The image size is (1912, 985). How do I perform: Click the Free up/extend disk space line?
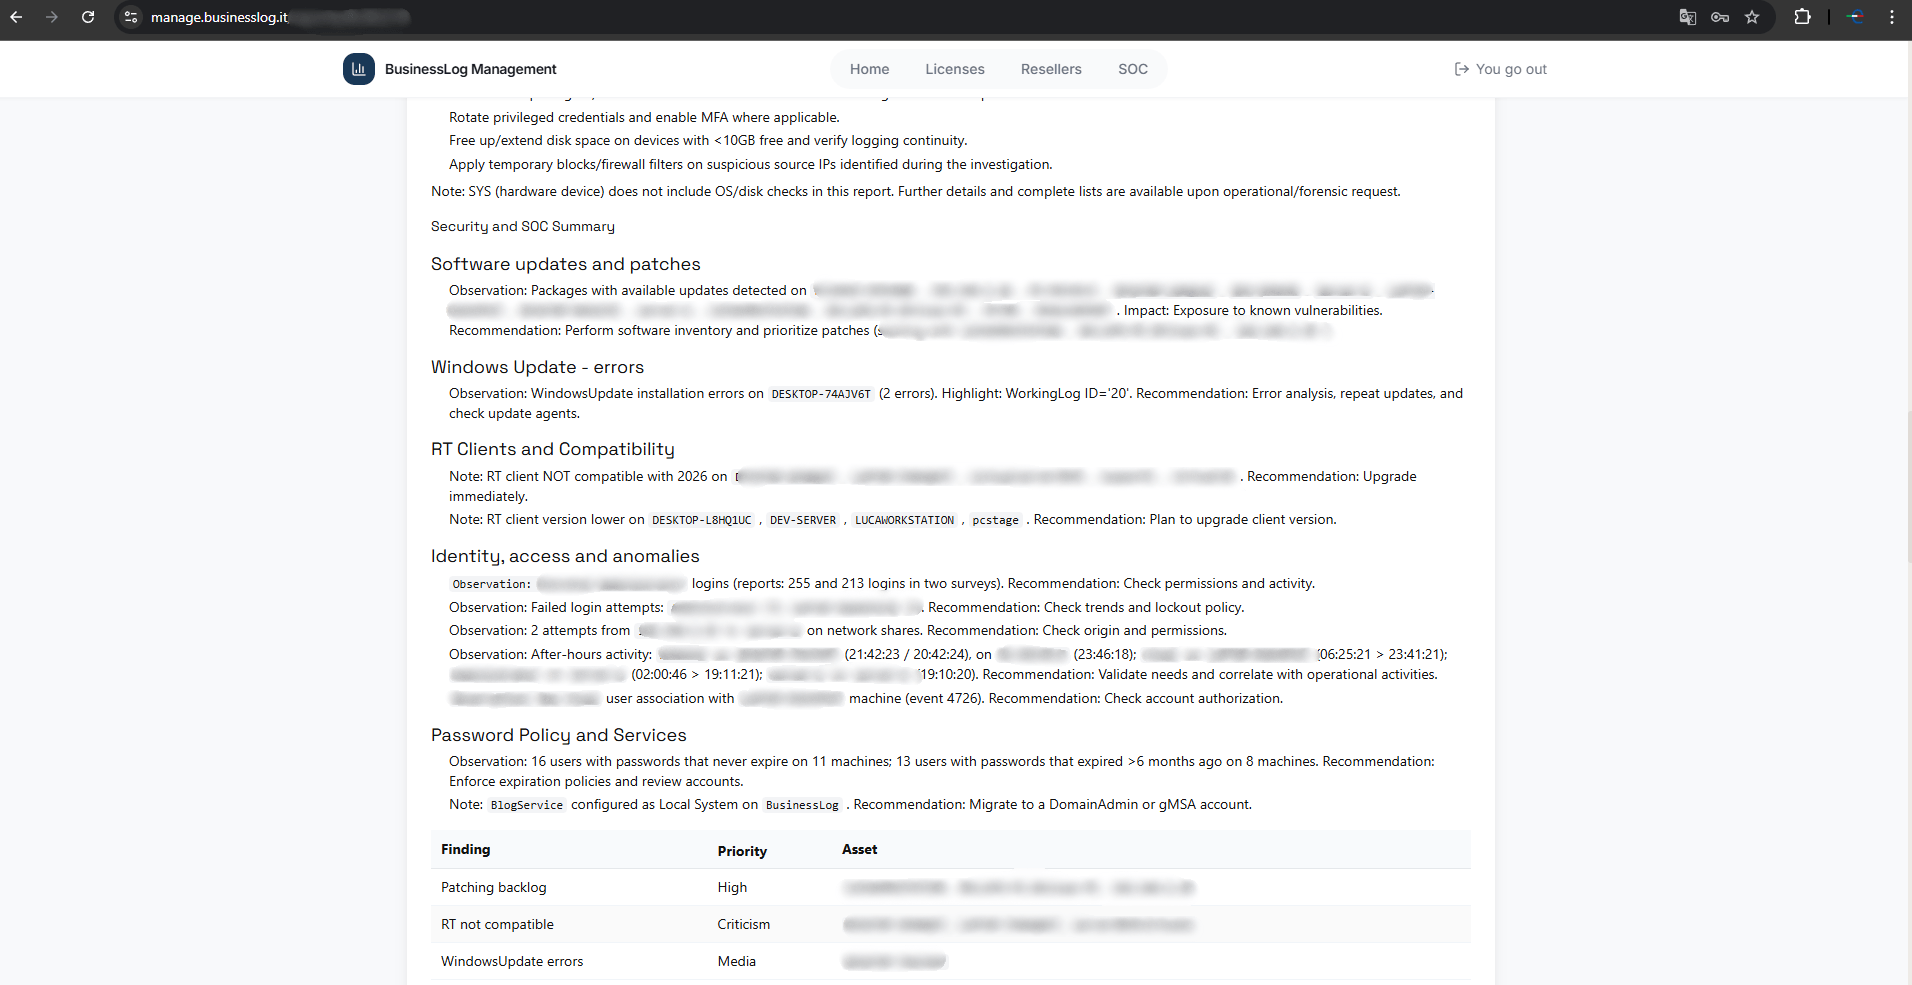[x=708, y=140]
